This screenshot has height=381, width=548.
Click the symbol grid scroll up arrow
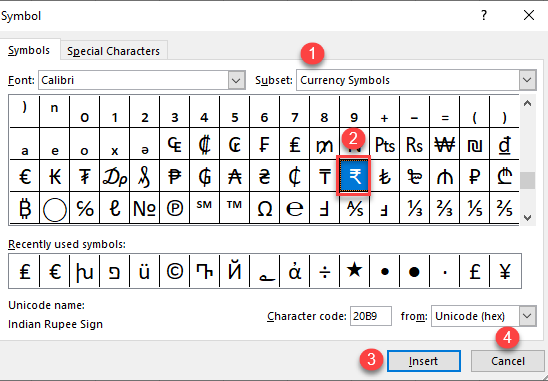(528, 103)
